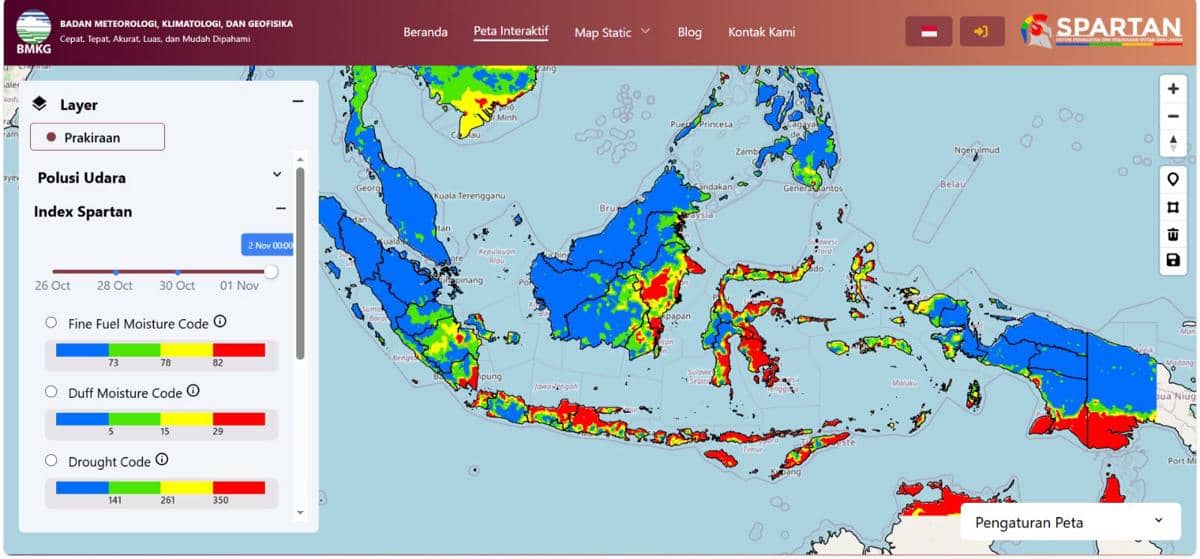
Task: Select Drought Code radio button
Action: pyautogui.click(x=51, y=460)
